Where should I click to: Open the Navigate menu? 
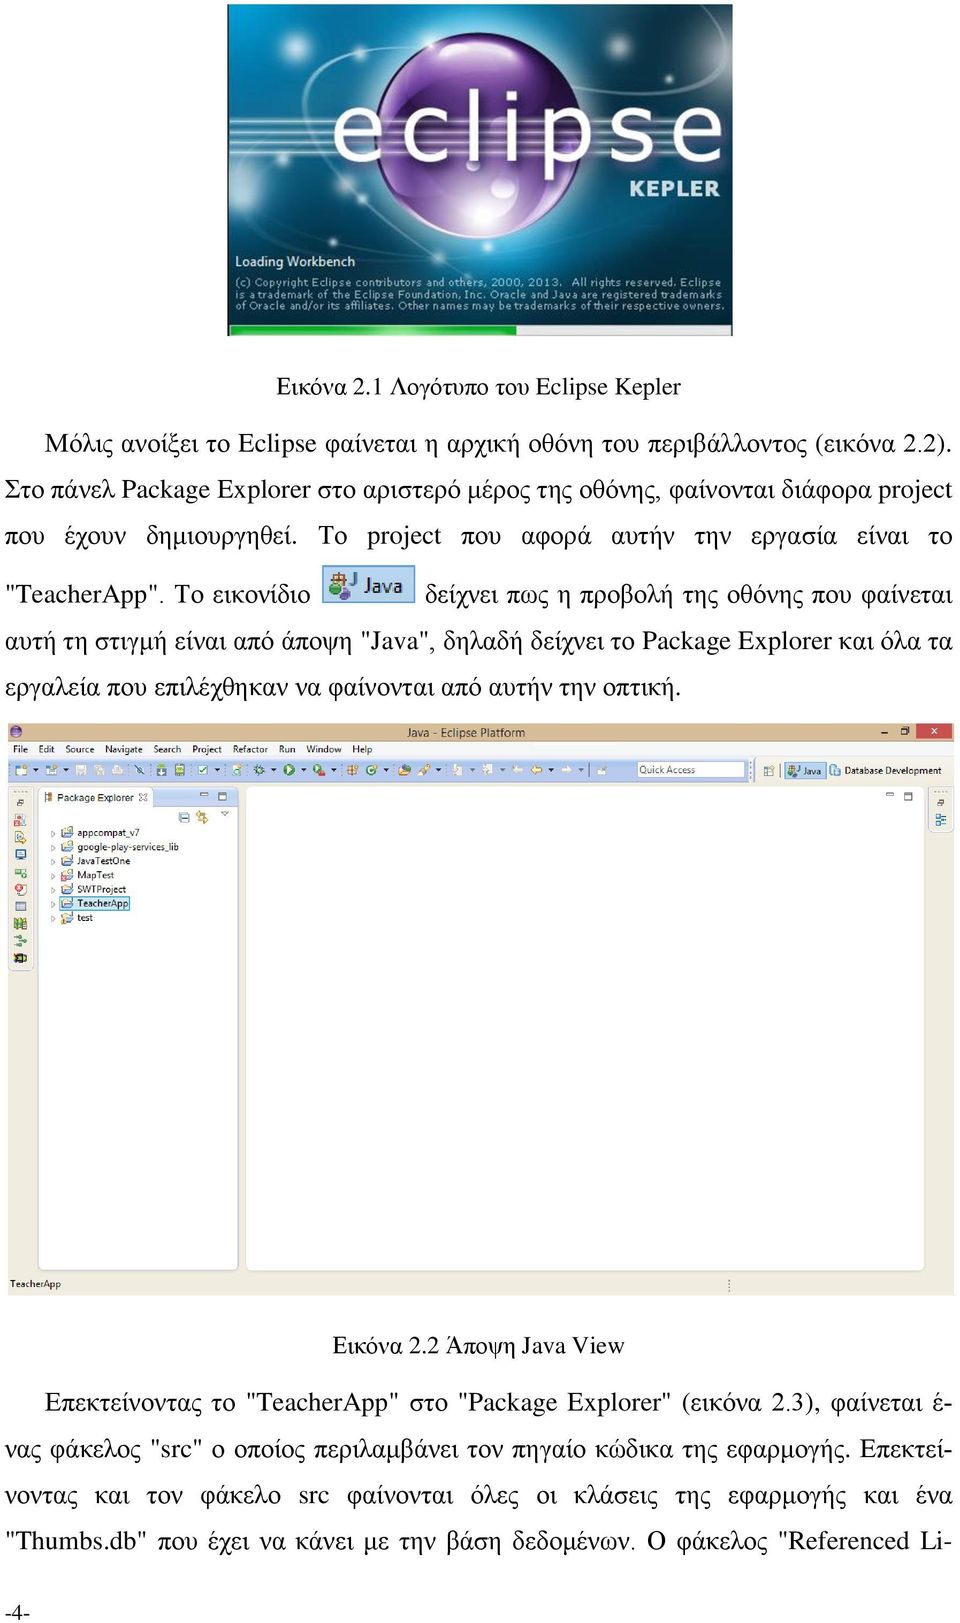[x=124, y=749]
